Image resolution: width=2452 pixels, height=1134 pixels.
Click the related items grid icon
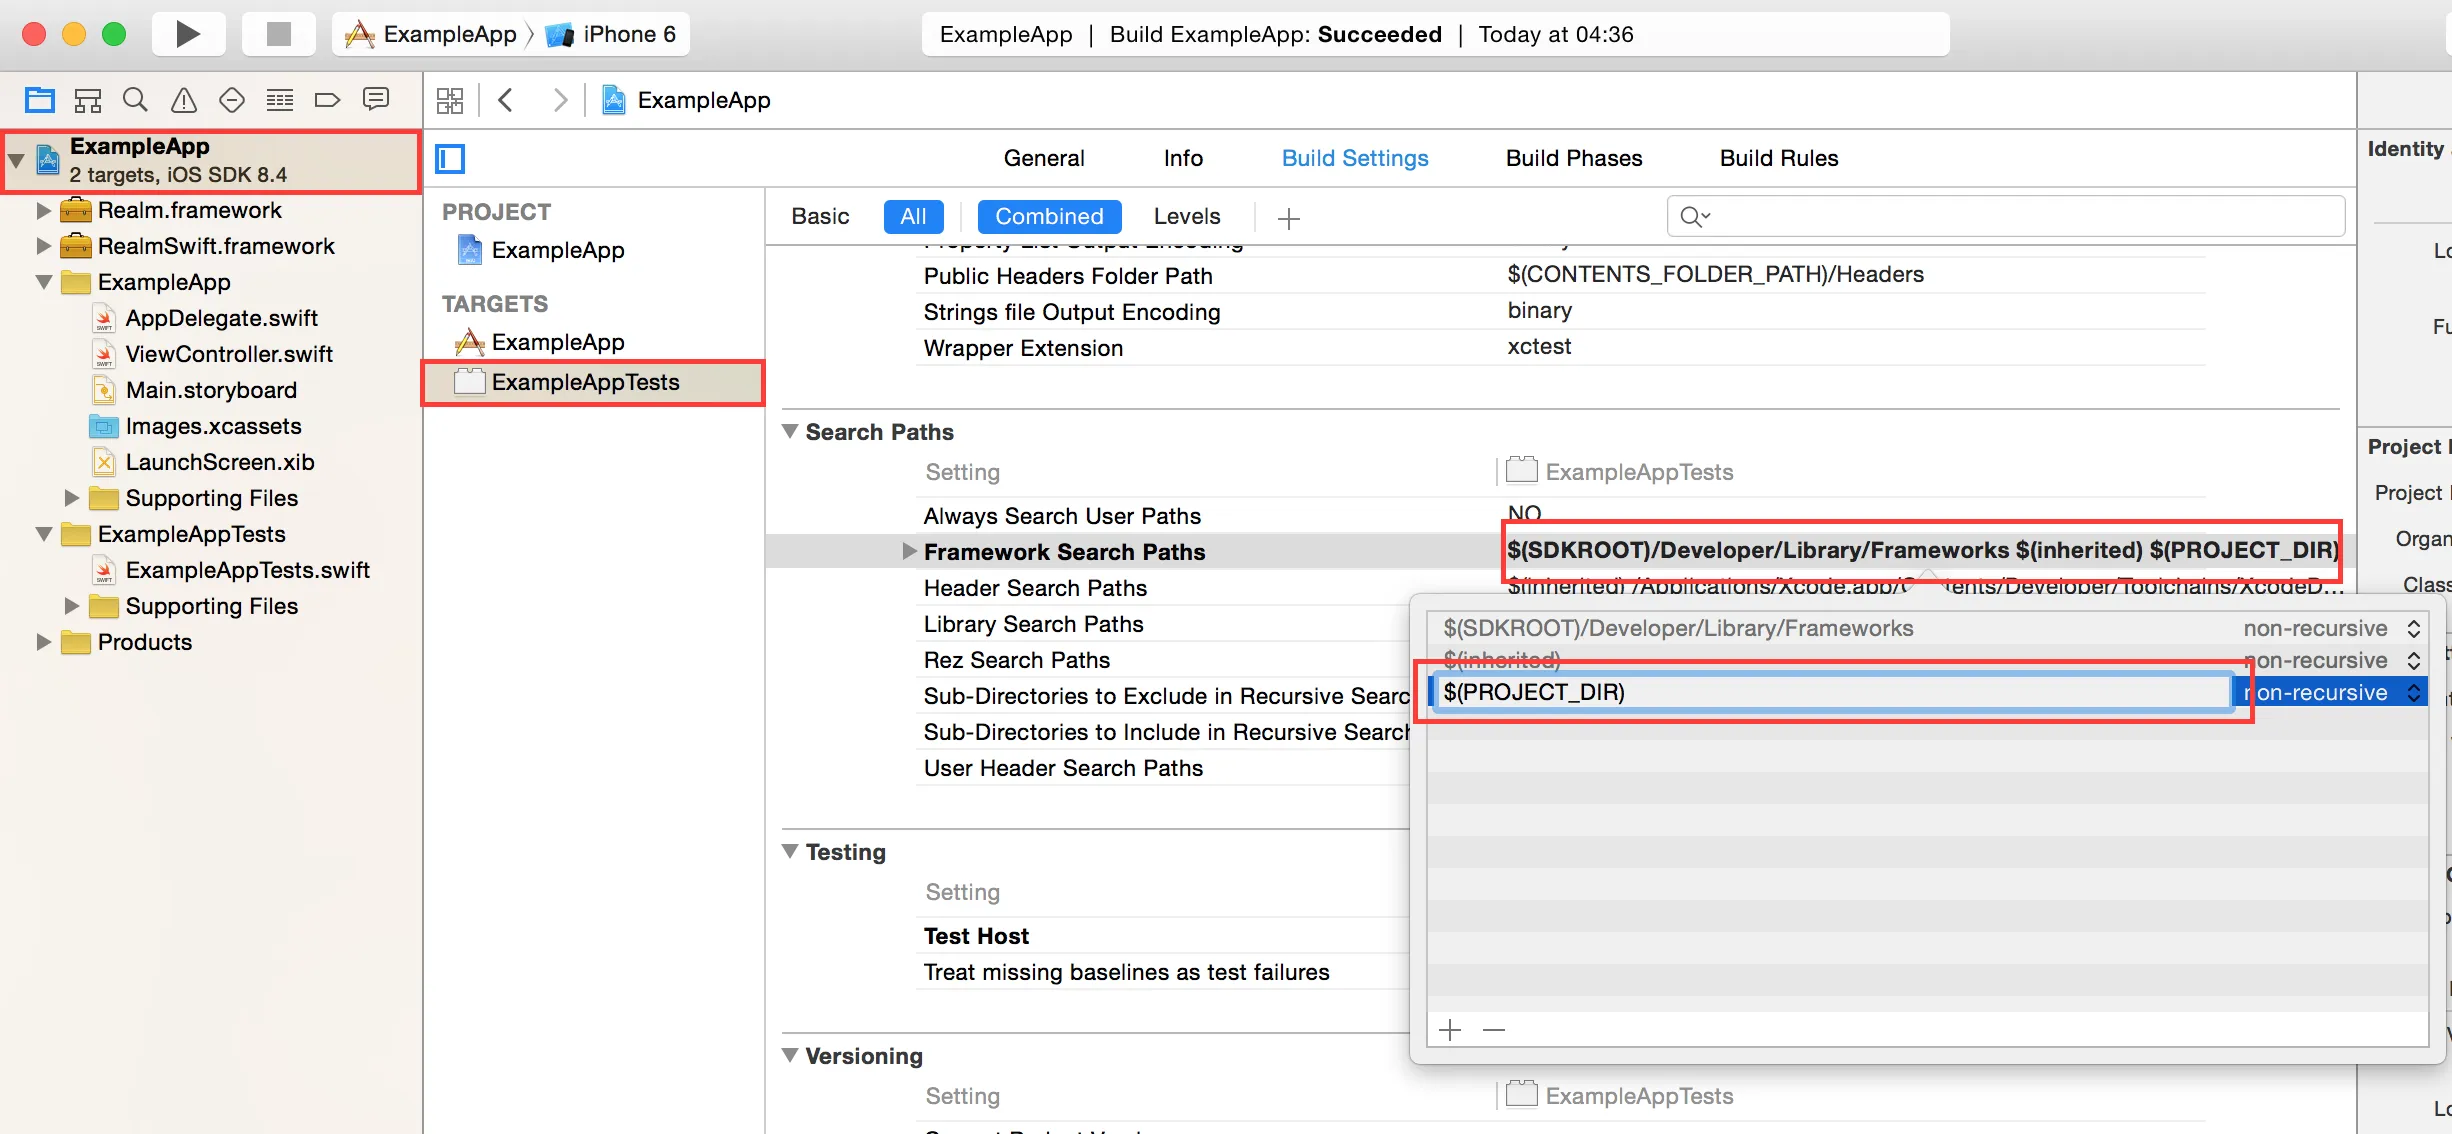(450, 100)
